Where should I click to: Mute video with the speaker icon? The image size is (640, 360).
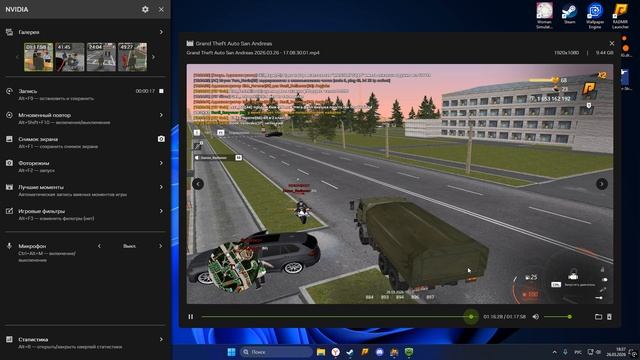coord(536,317)
